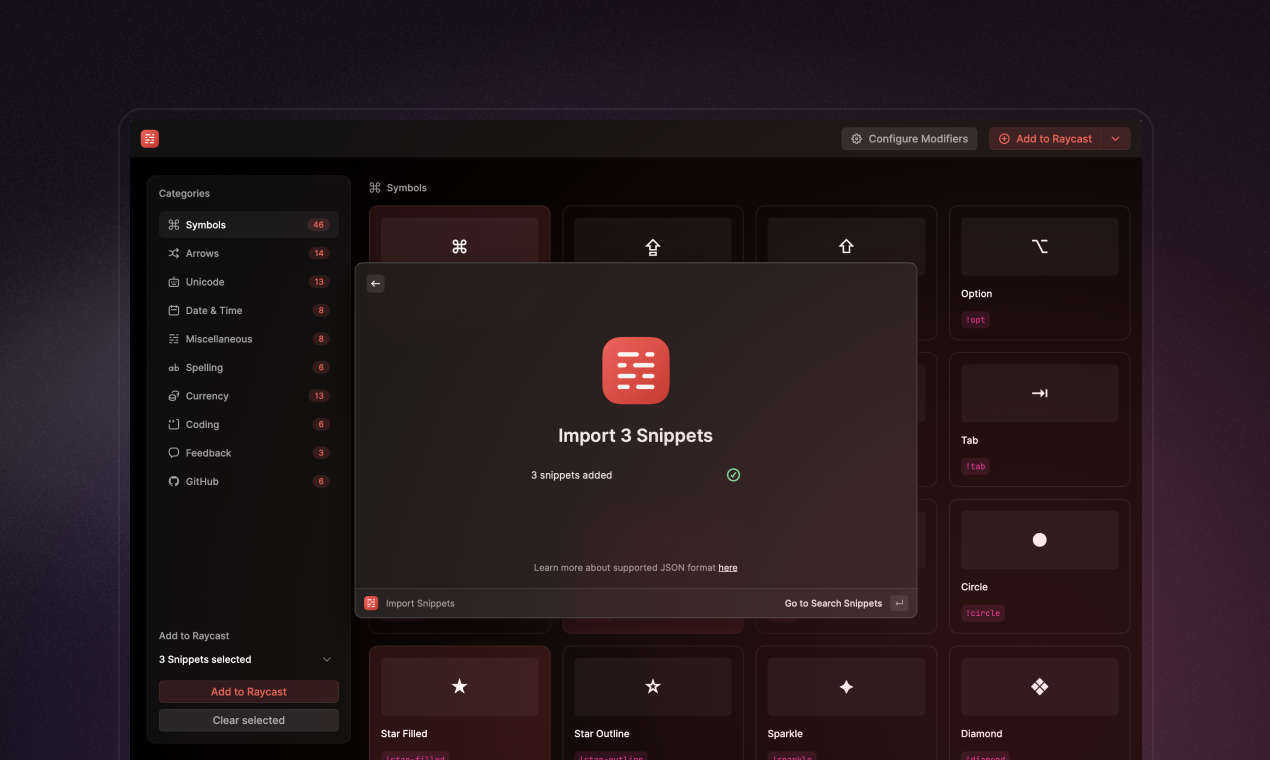Select the Arrows category
The width and height of the screenshot is (1270, 760).
click(x=248, y=254)
